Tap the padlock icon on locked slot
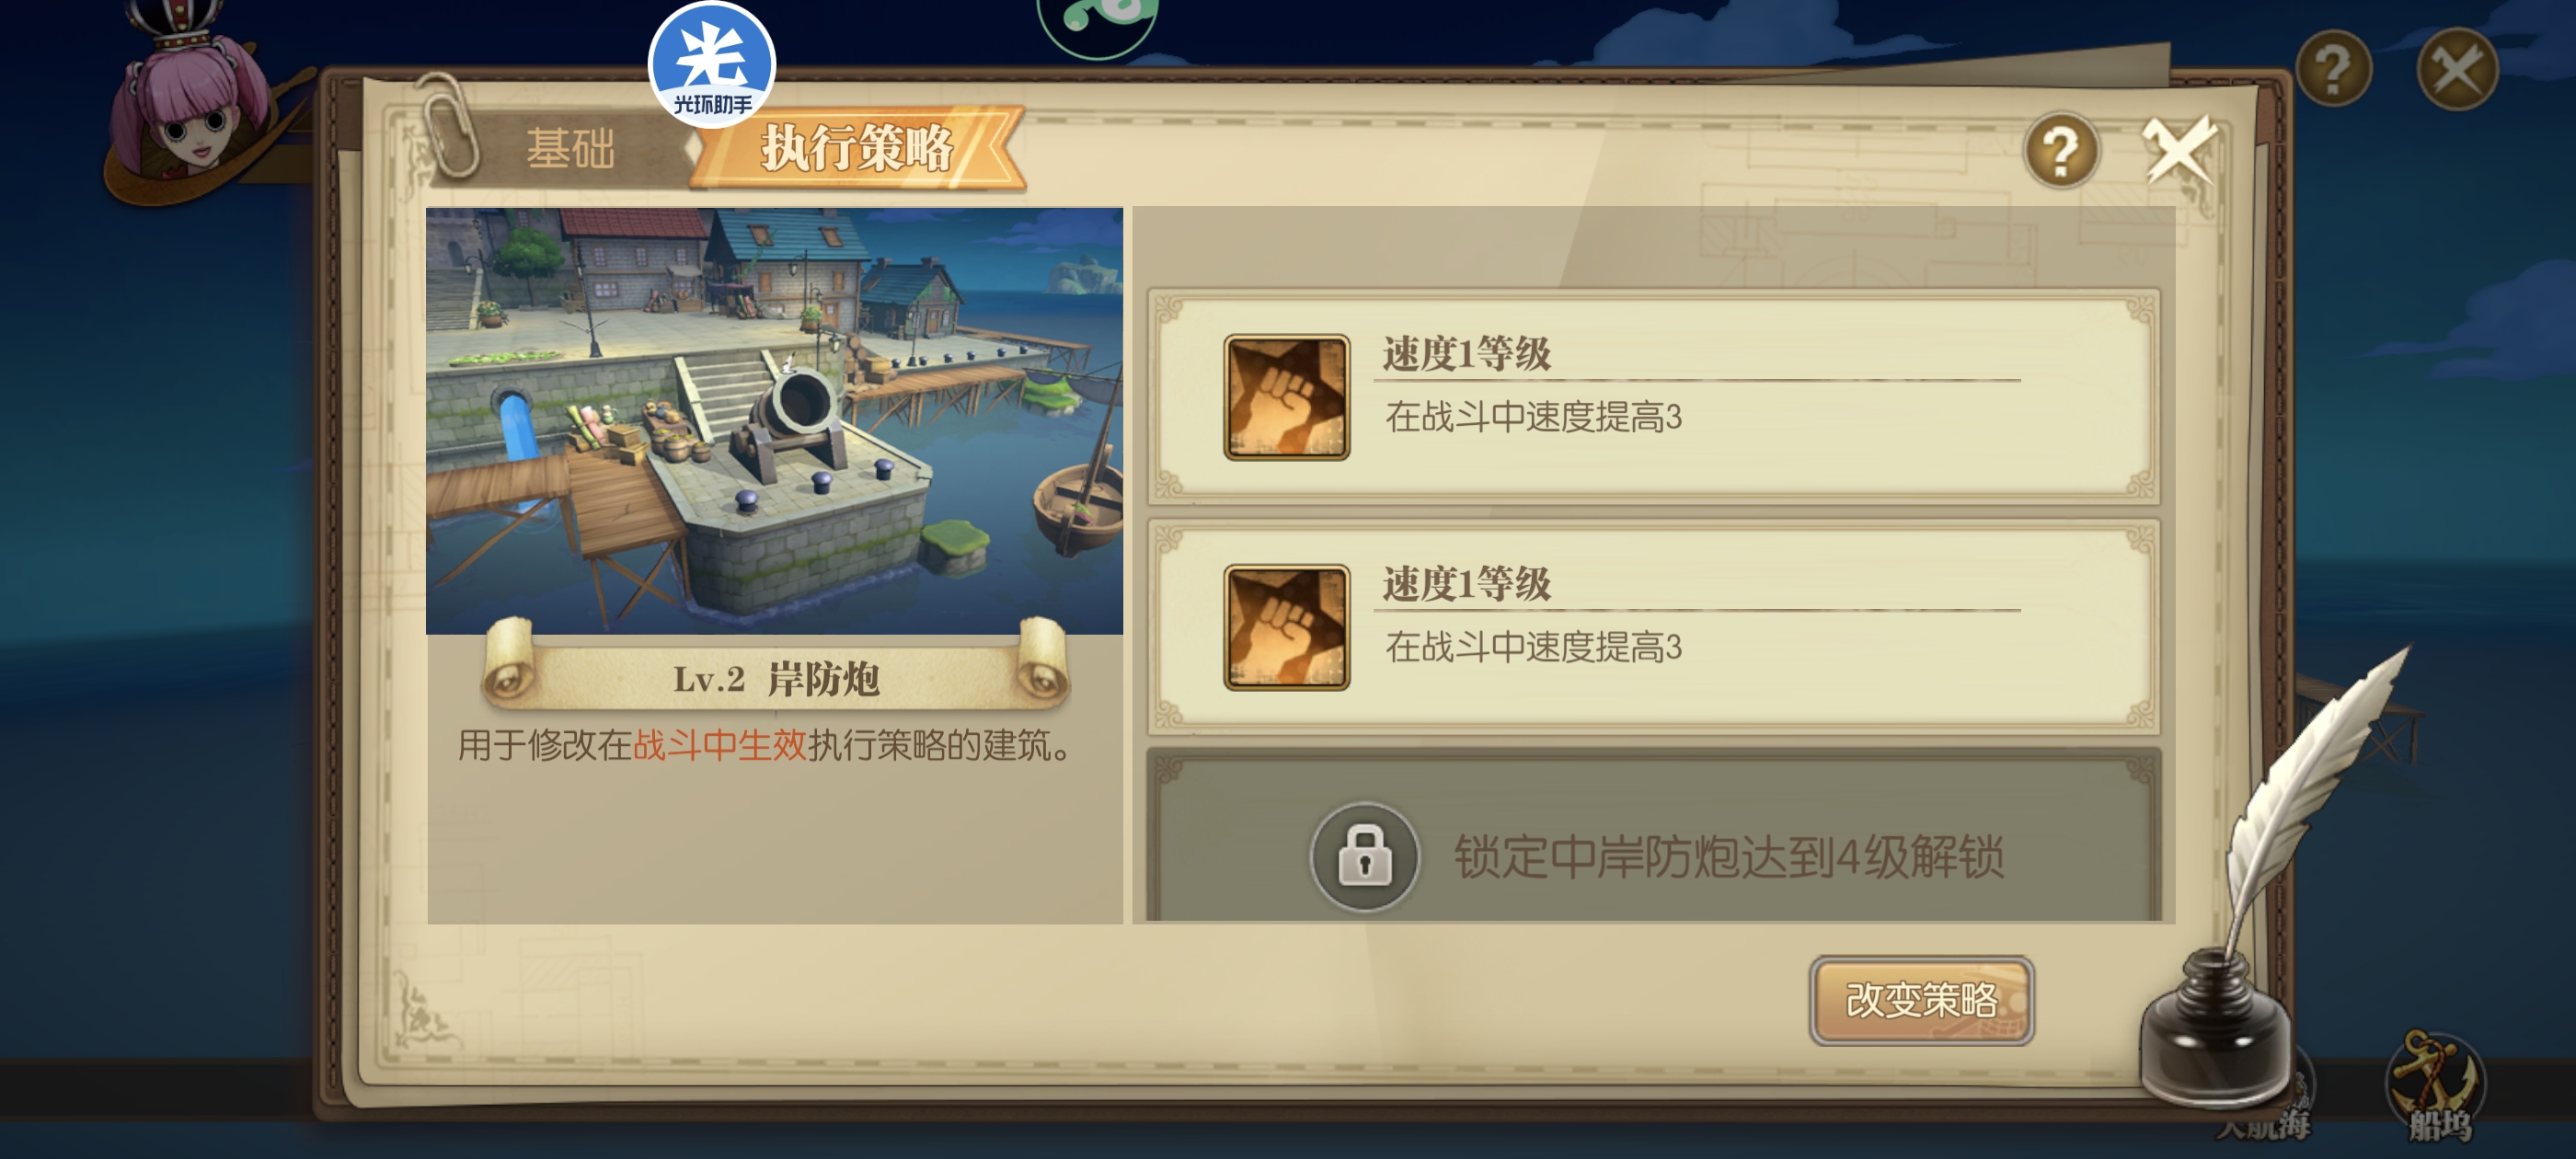The width and height of the screenshot is (2576, 1159). pos(1364,857)
